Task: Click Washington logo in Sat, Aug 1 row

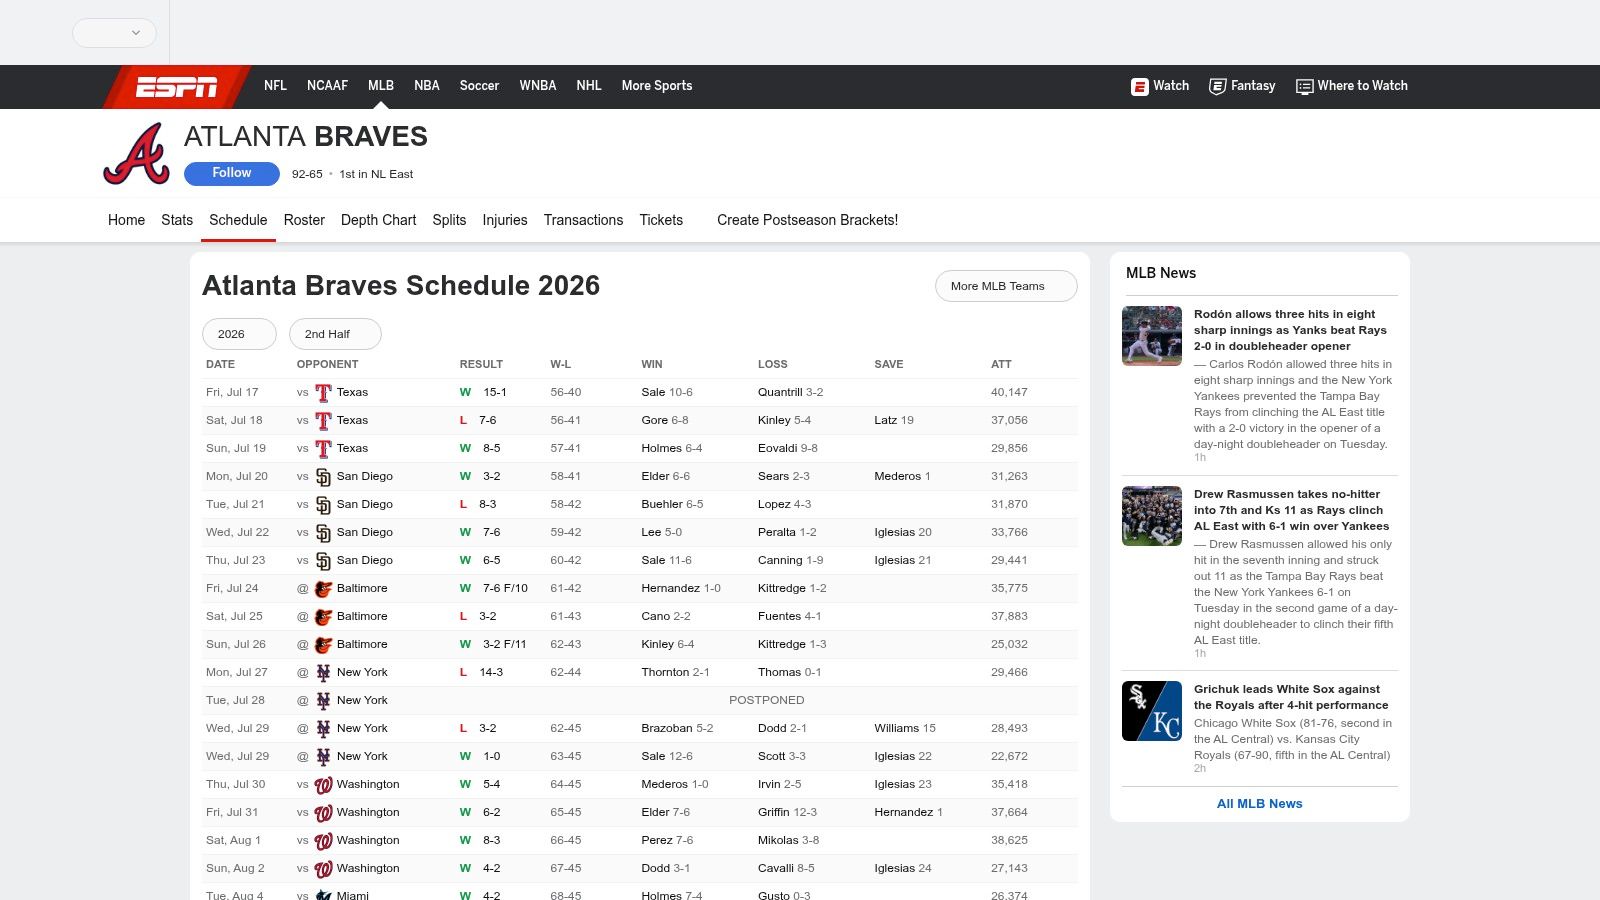Action: click(x=323, y=841)
